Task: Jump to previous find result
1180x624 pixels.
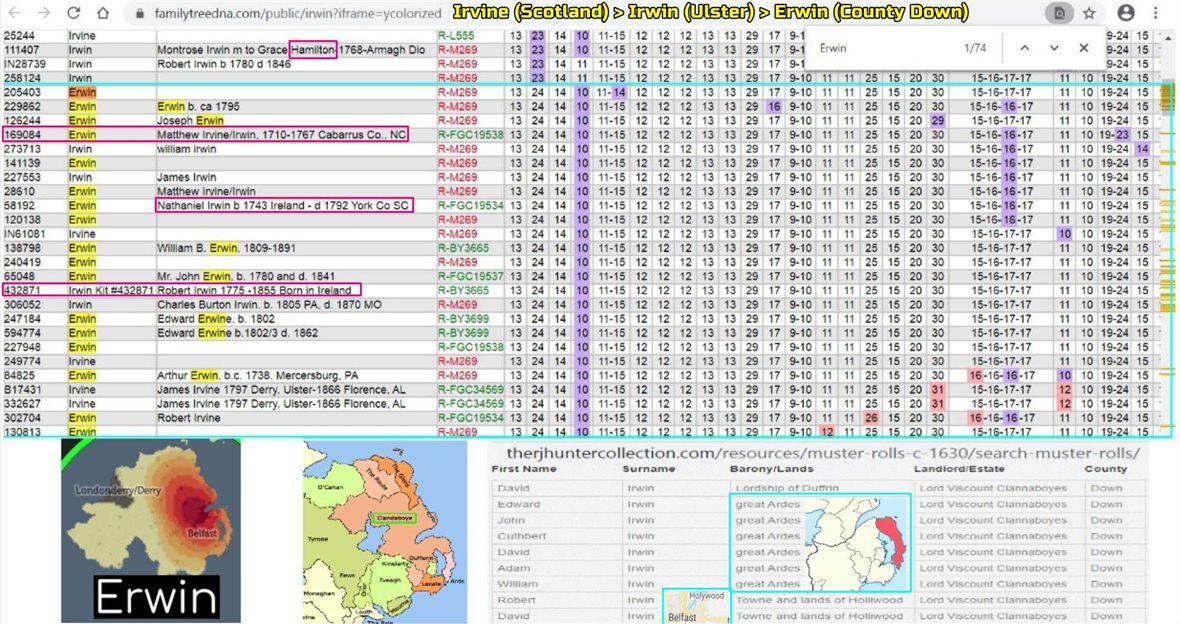Action: 1024,48
